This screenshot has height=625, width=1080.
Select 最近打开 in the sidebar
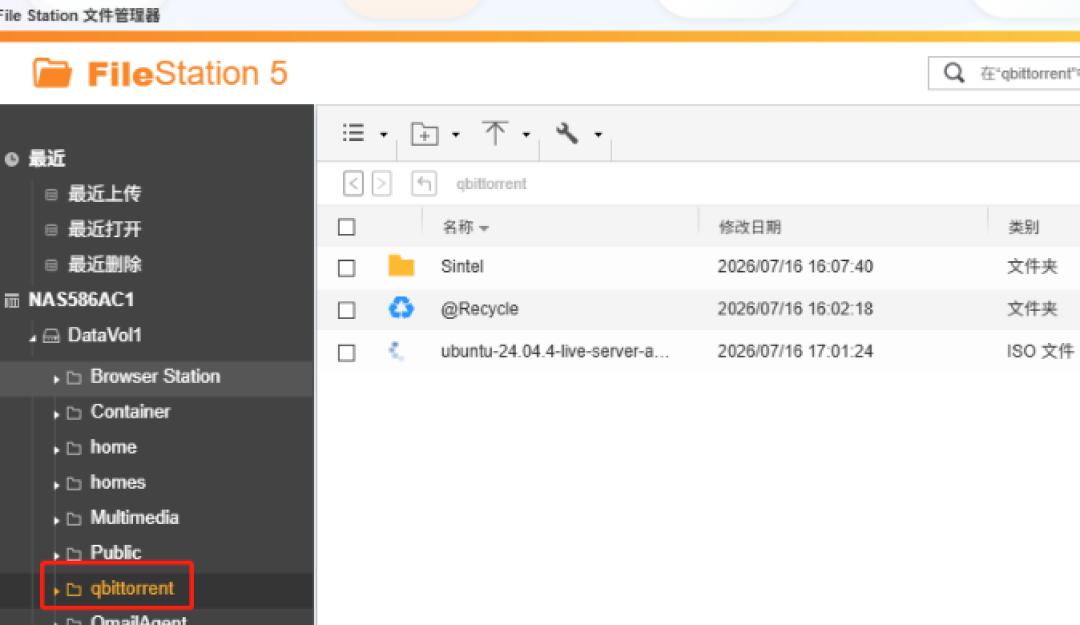pyautogui.click(x=105, y=229)
